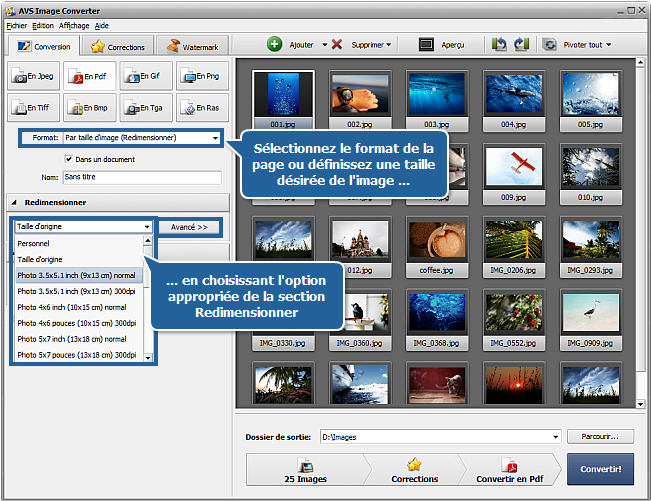Rotate images right with toolbar icon
651x501 pixels.
[x=520, y=45]
